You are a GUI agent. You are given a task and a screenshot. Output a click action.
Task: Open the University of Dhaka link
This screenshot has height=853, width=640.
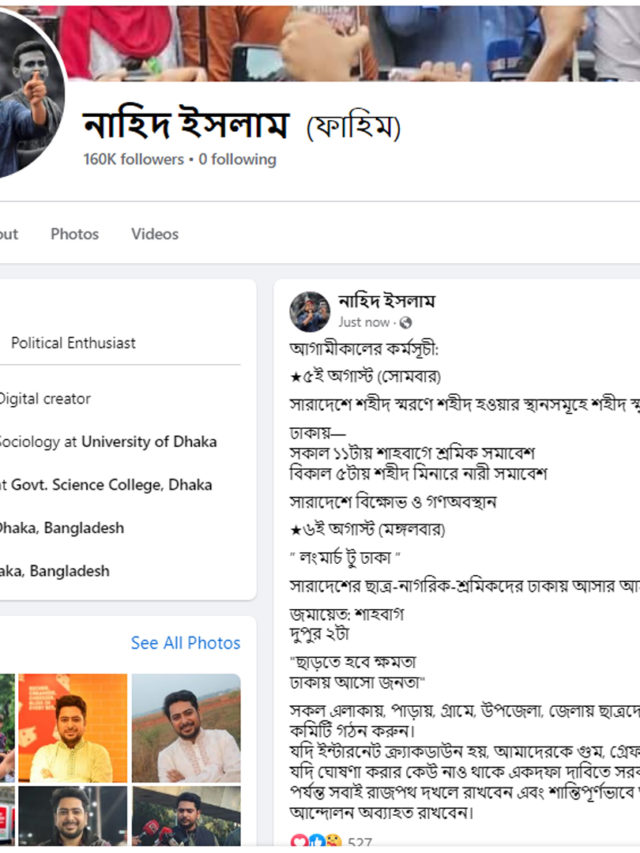[149, 441]
